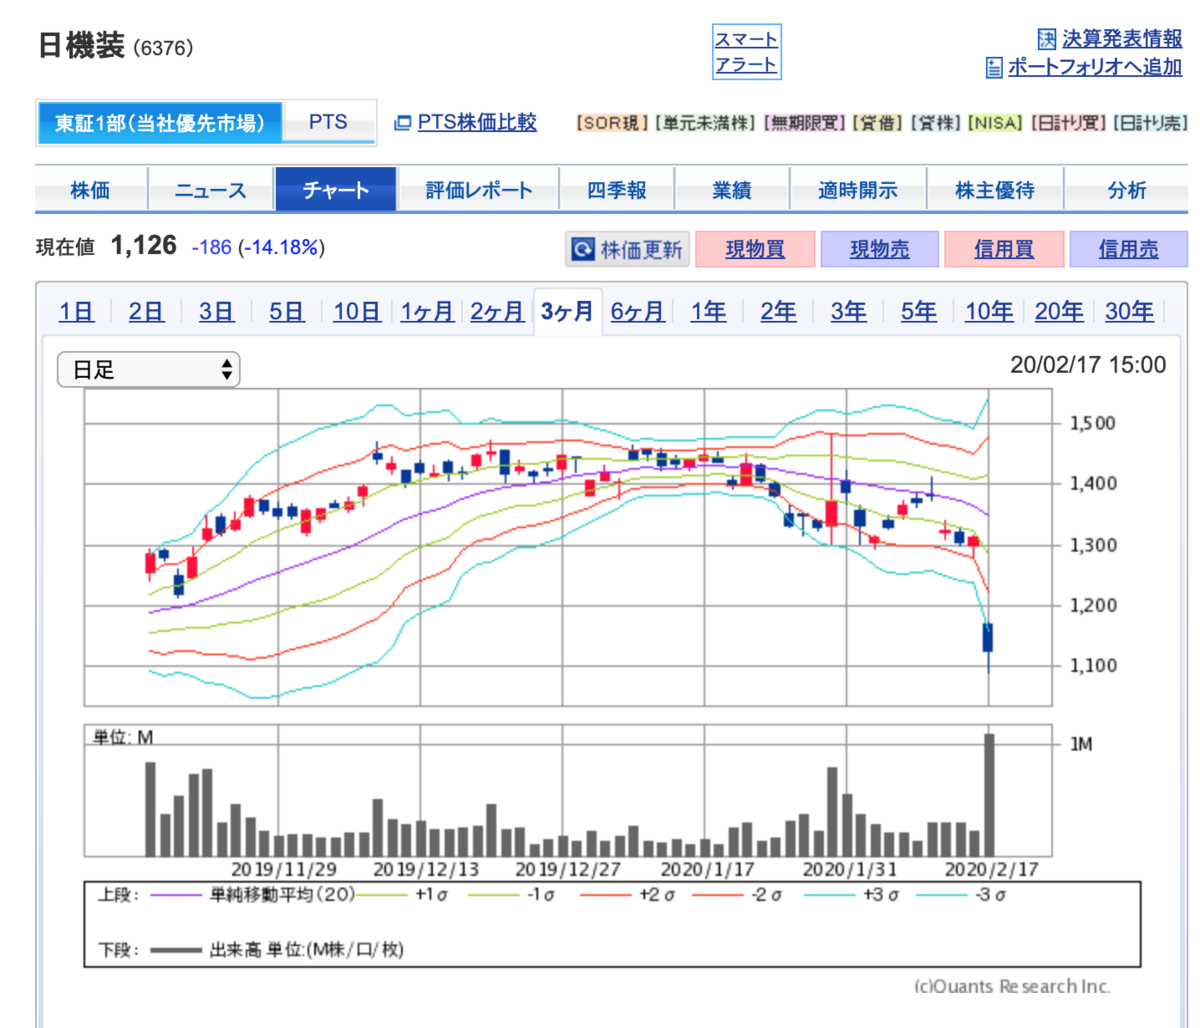Select the 東証1部(当社優先市場) market tab

coord(160,123)
